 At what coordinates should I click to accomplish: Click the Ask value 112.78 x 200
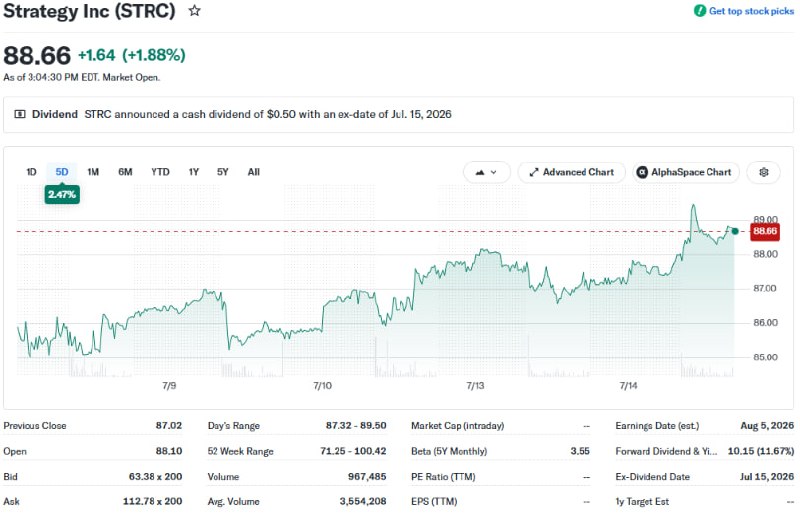coord(153,501)
